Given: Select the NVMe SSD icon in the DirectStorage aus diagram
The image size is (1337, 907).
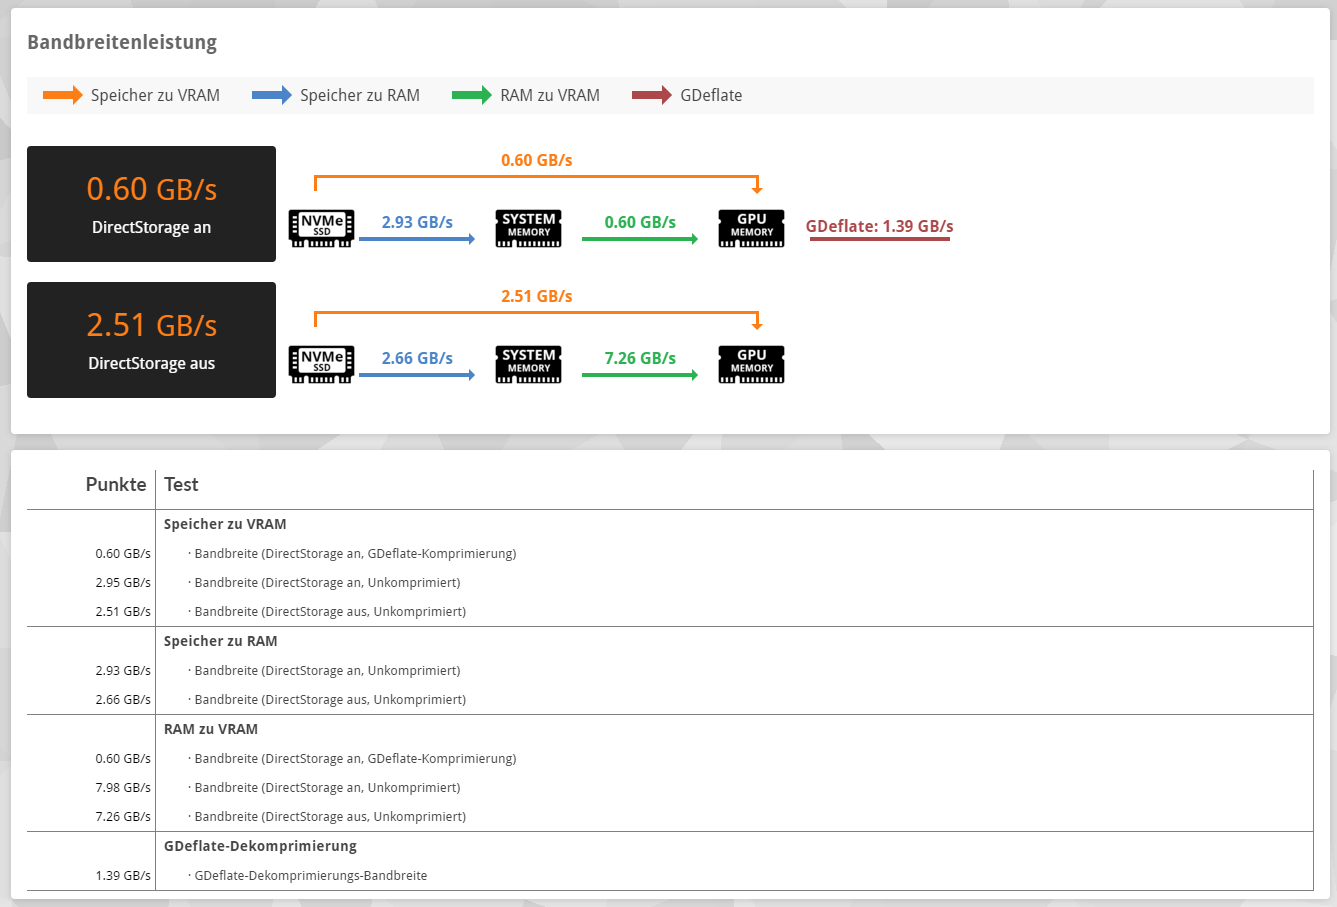Looking at the screenshot, I should (321, 364).
